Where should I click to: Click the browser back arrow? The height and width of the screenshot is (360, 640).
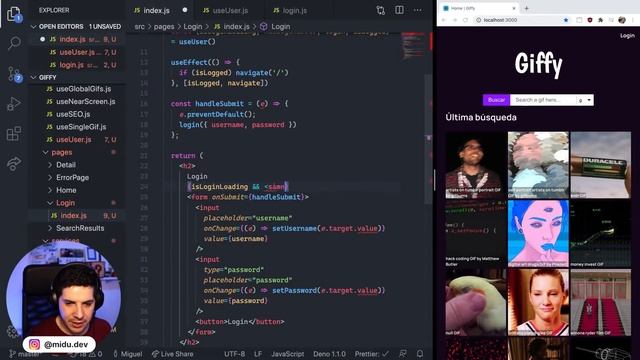coord(444,20)
